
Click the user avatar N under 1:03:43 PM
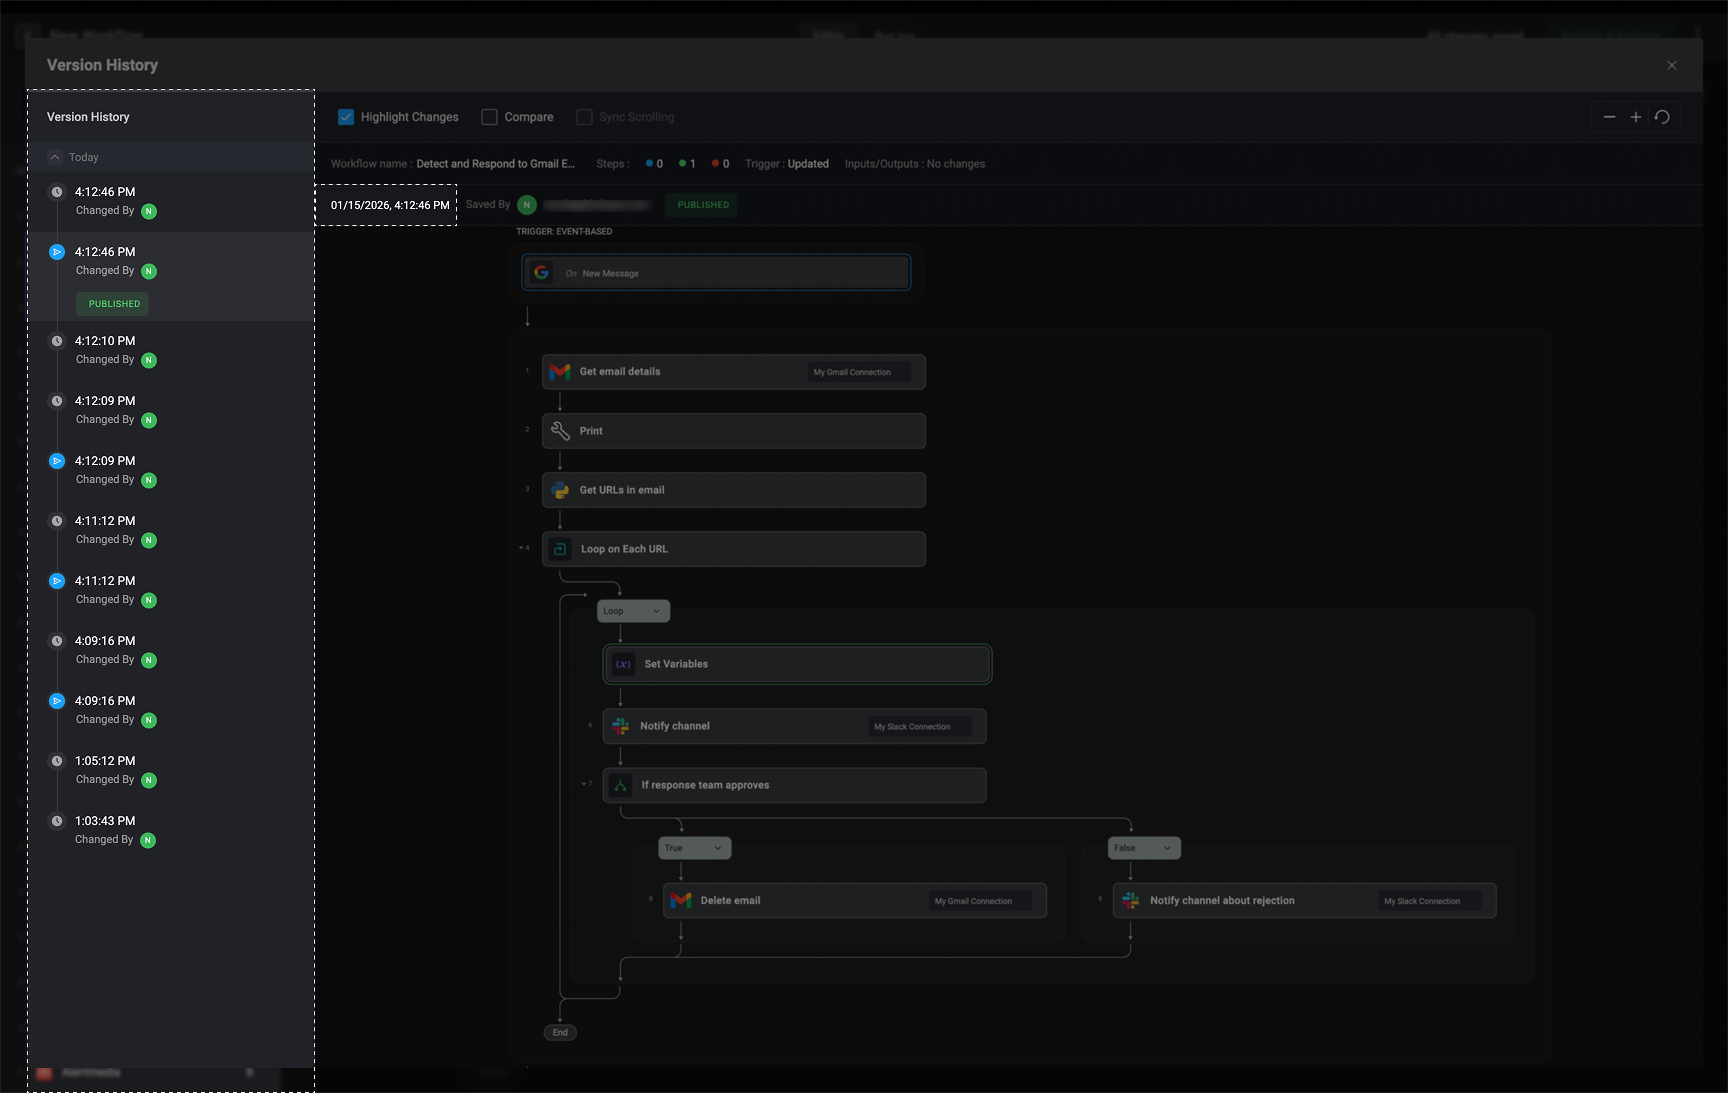coord(148,840)
